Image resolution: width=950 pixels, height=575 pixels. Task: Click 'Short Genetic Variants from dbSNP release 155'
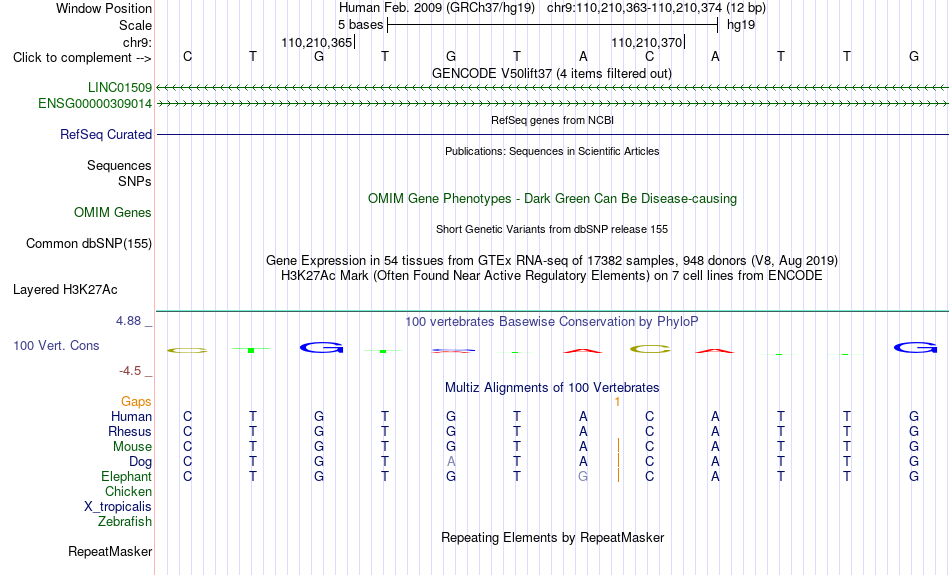[x=552, y=229]
